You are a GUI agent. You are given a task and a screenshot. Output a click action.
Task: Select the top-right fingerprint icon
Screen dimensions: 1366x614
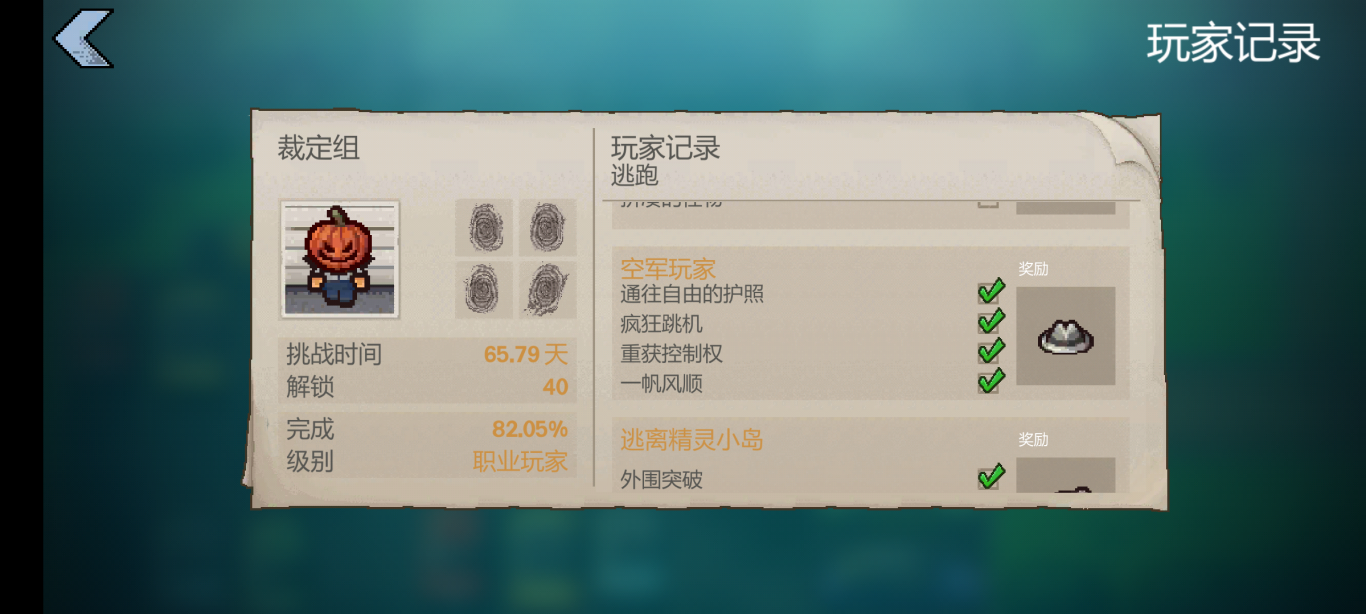(547, 227)
